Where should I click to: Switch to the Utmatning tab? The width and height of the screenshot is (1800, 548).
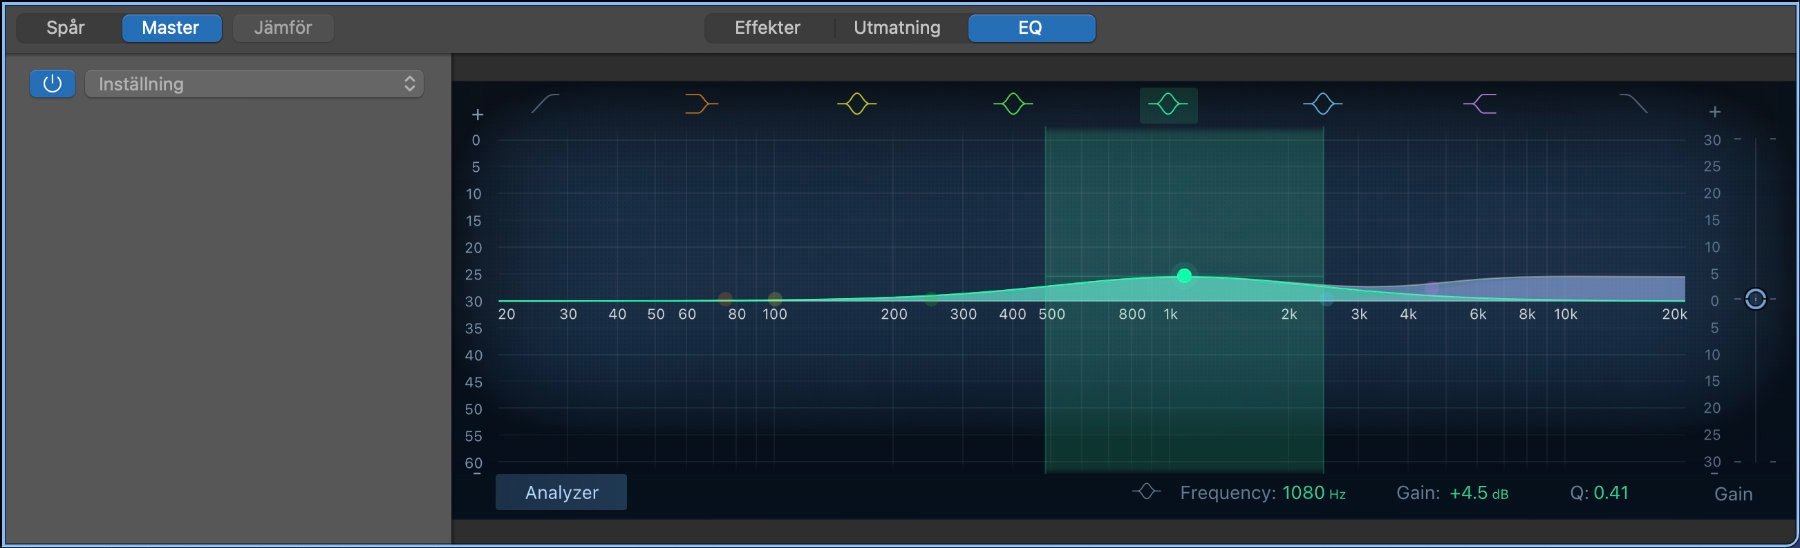click(x=897, y=28)
